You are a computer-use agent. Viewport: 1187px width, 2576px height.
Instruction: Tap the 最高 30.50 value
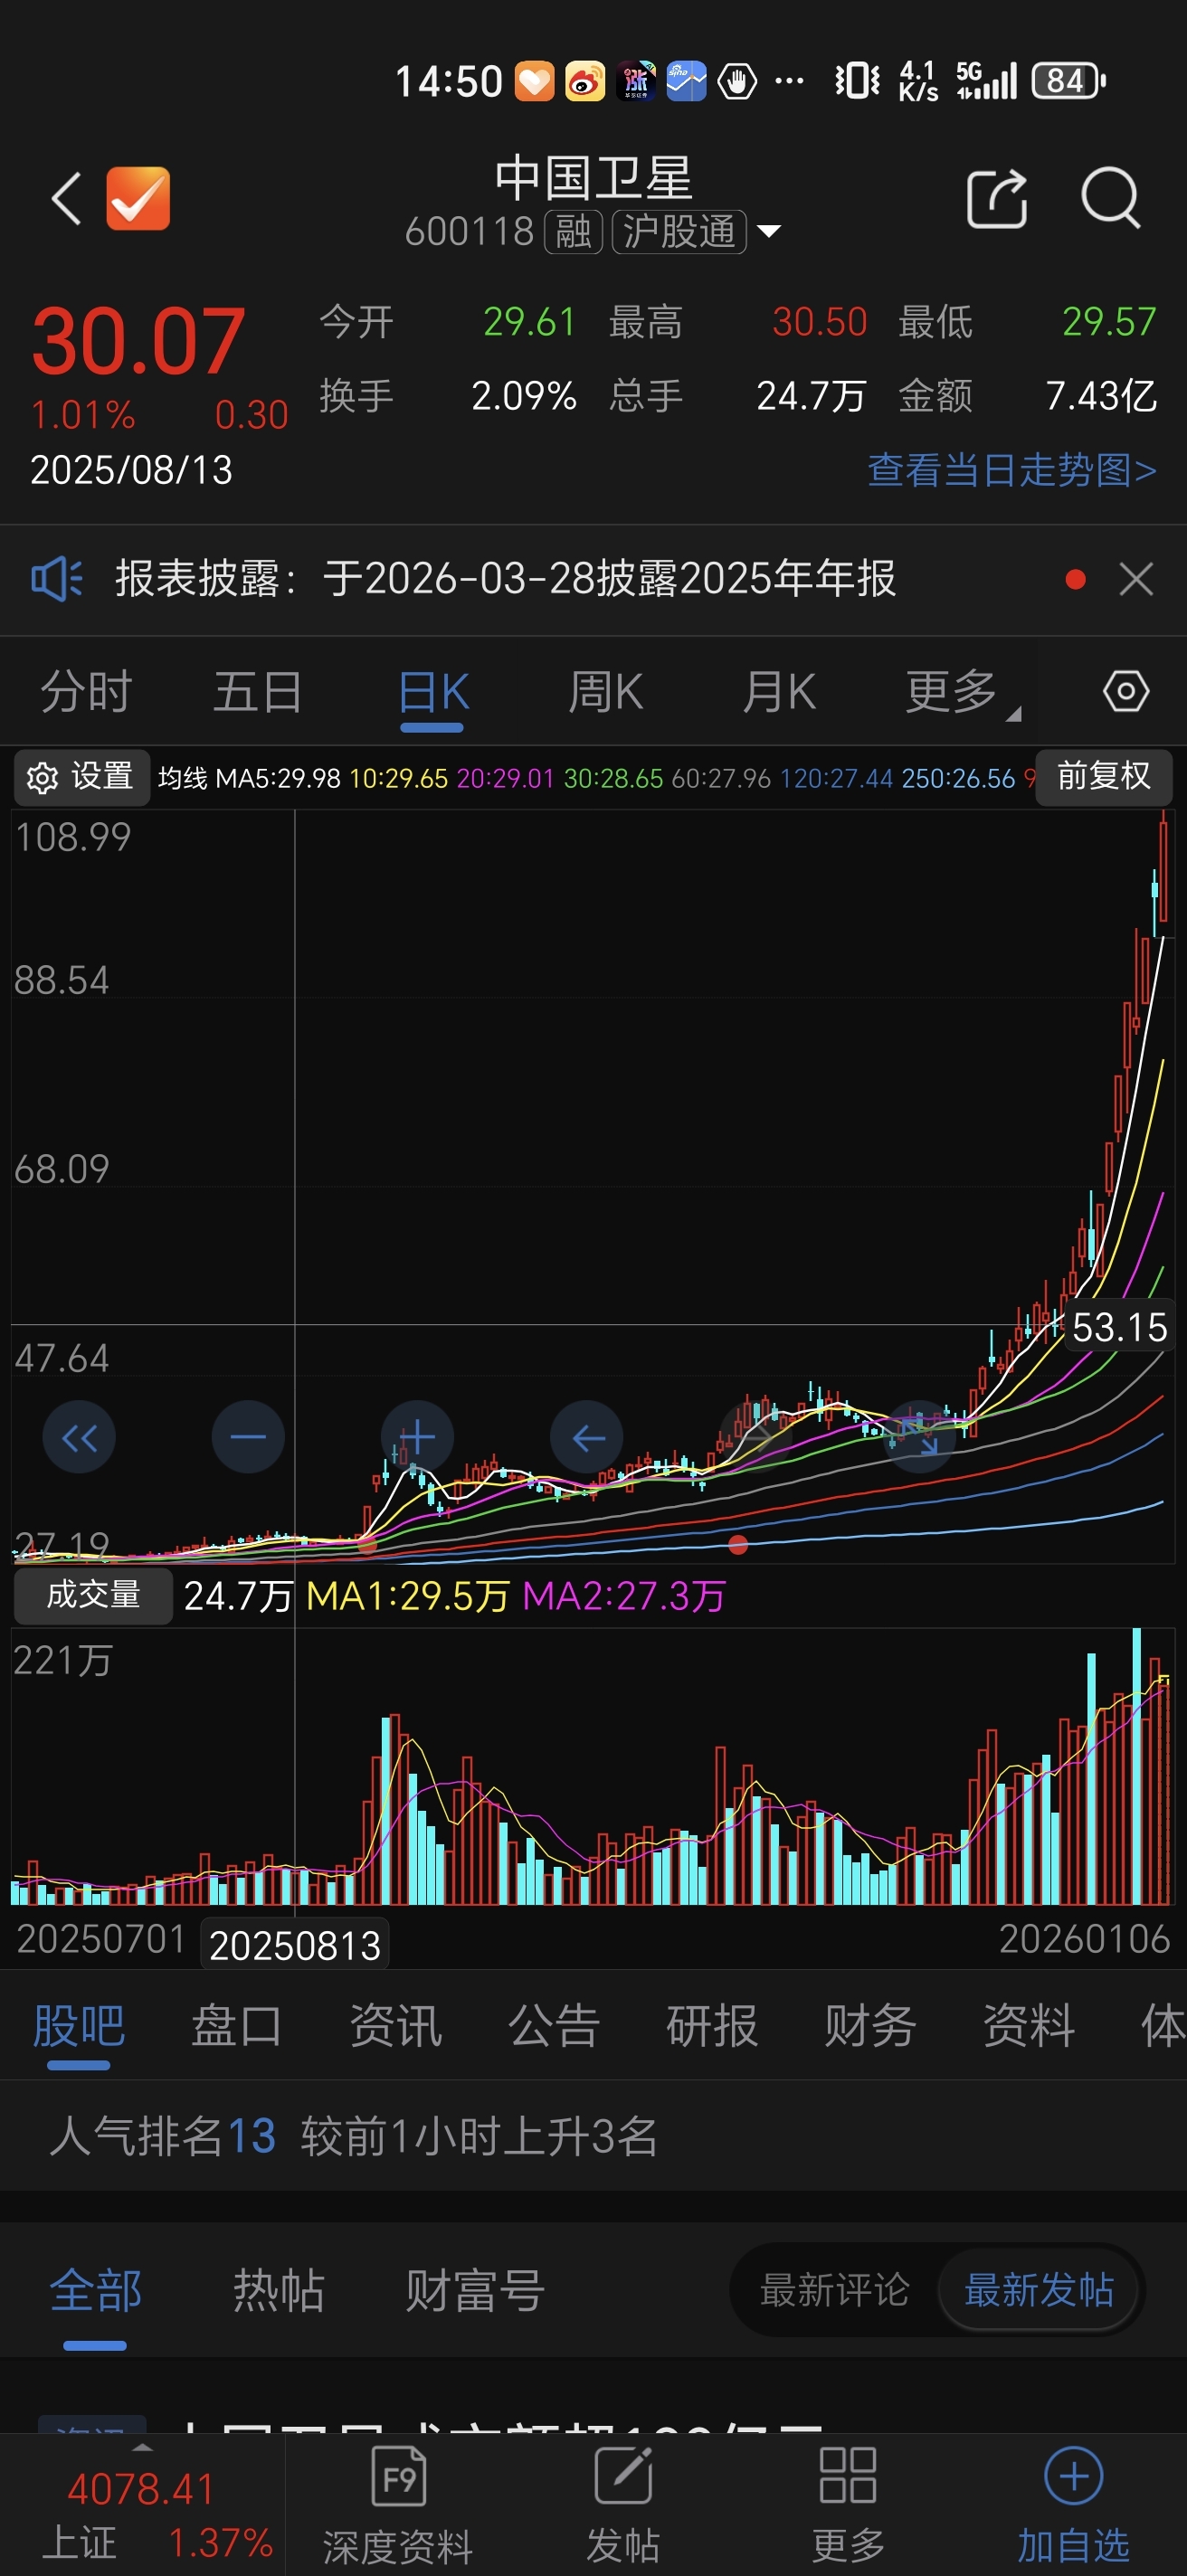click(819, 322)
